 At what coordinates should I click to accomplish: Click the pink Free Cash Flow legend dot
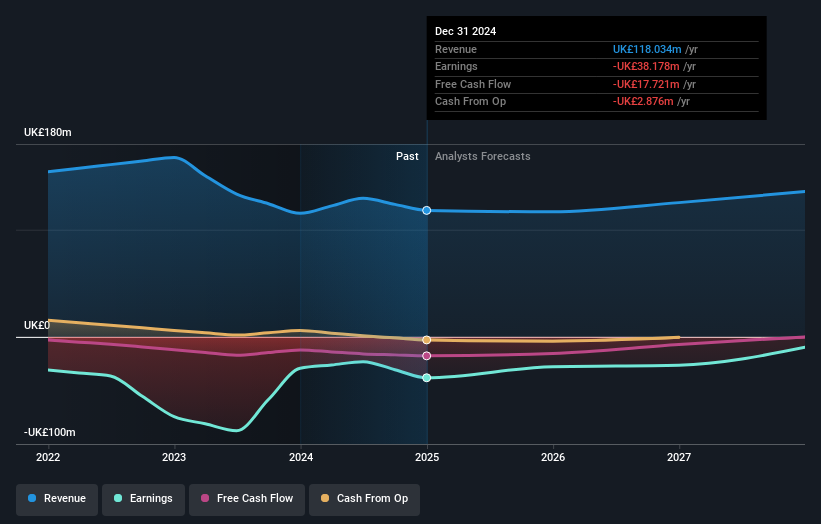205,498
